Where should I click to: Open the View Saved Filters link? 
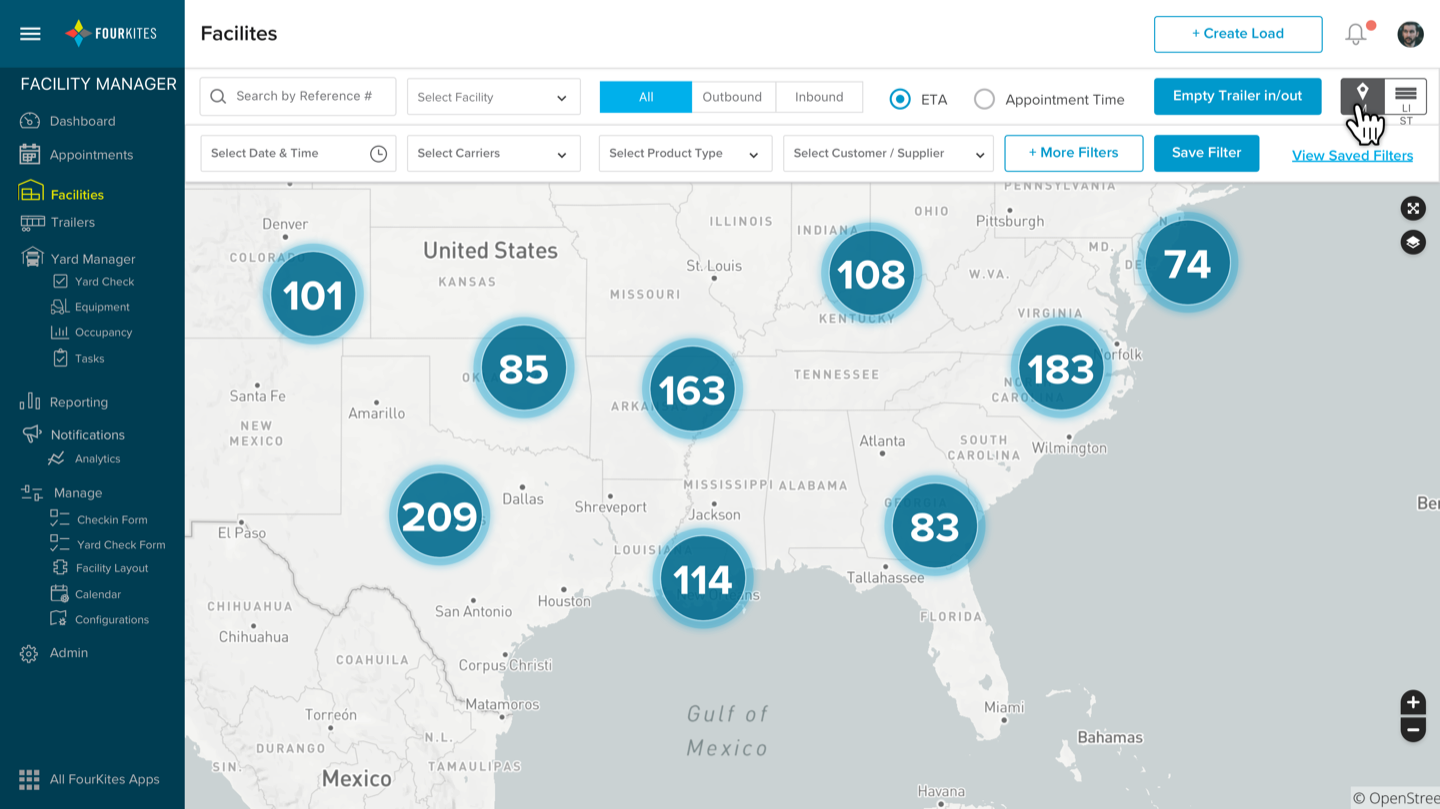click(1352, 155)
